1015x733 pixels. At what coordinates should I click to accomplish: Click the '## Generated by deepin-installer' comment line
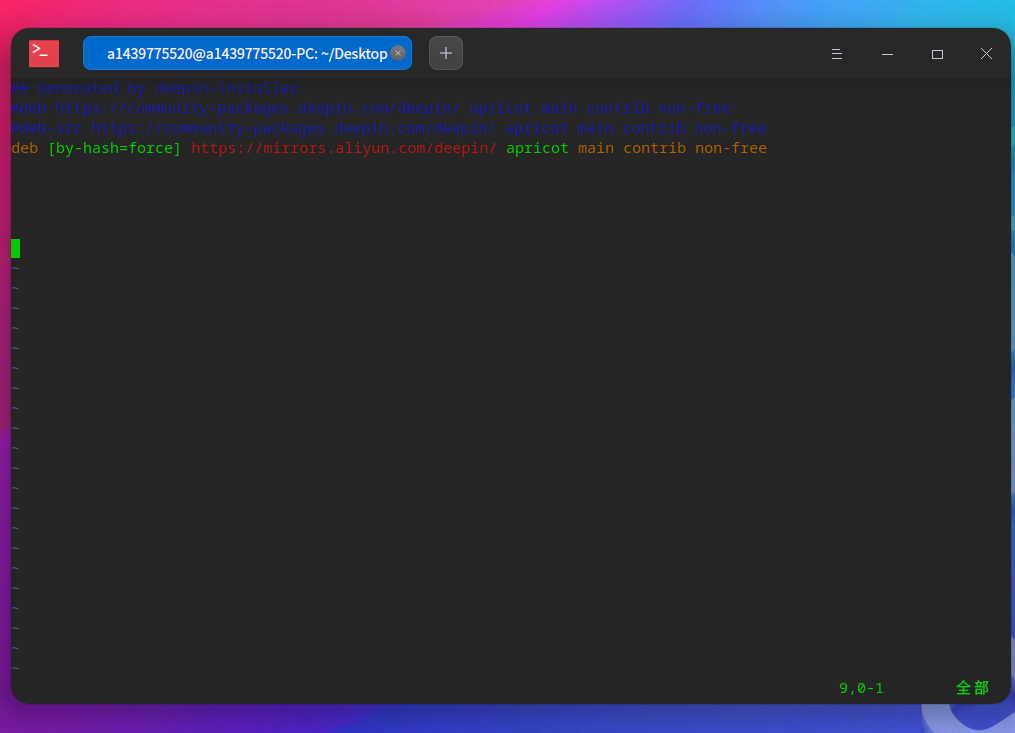tap(155, 88)
